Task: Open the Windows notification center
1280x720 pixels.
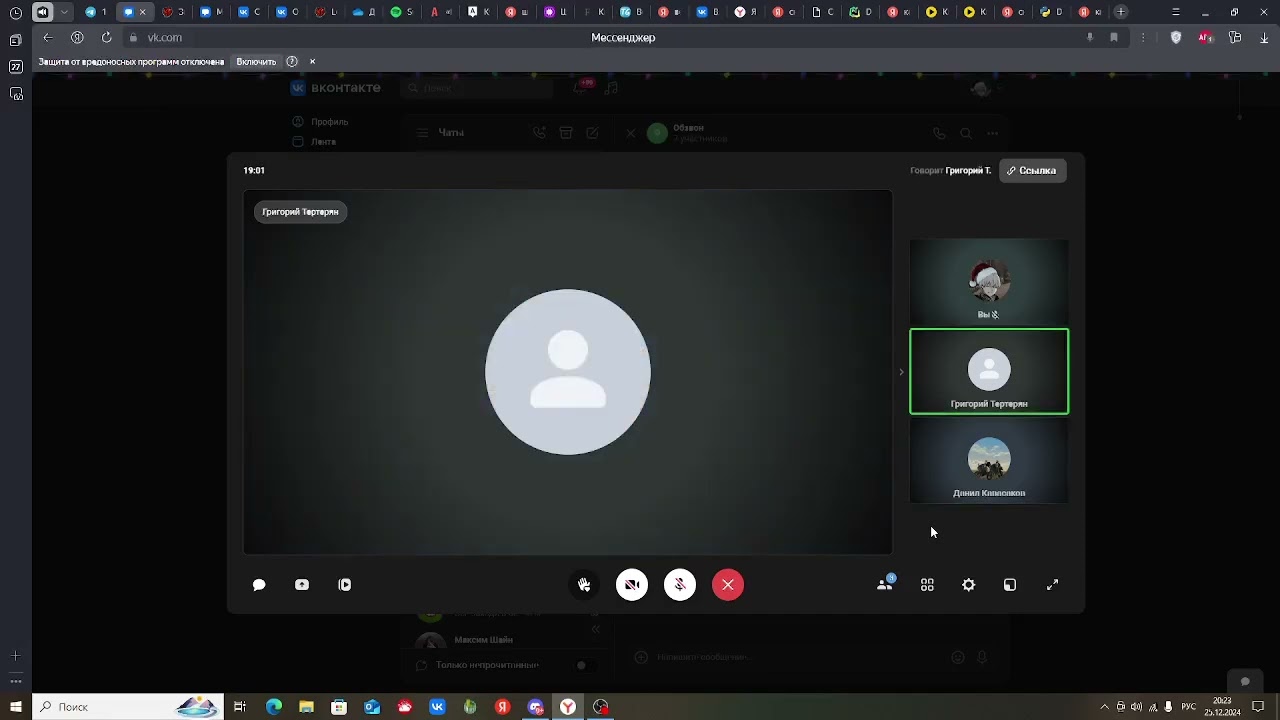Action: (x=1258, y=707)
